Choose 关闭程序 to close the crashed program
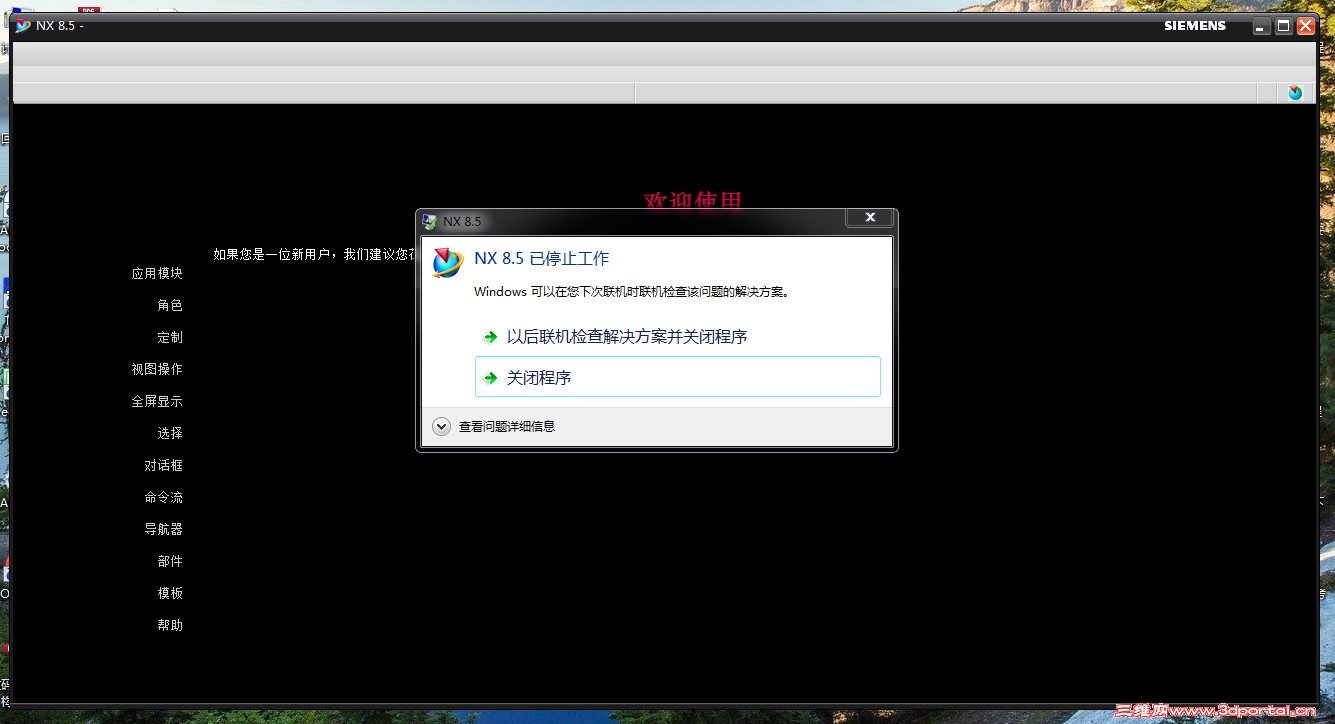 [x=677, y=377]
